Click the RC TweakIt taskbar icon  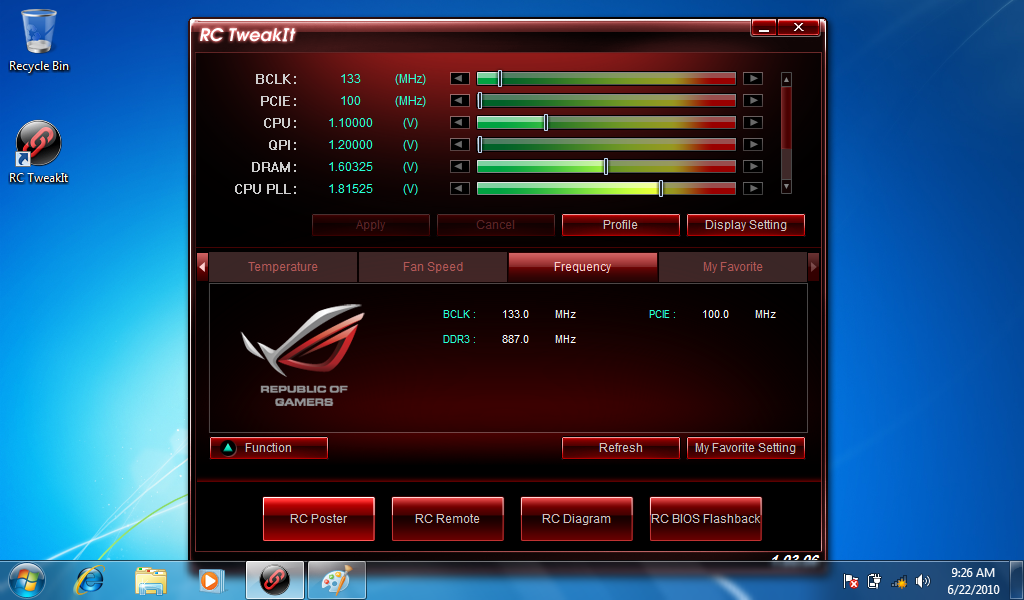pyautogui.click(x=275, y=580)
